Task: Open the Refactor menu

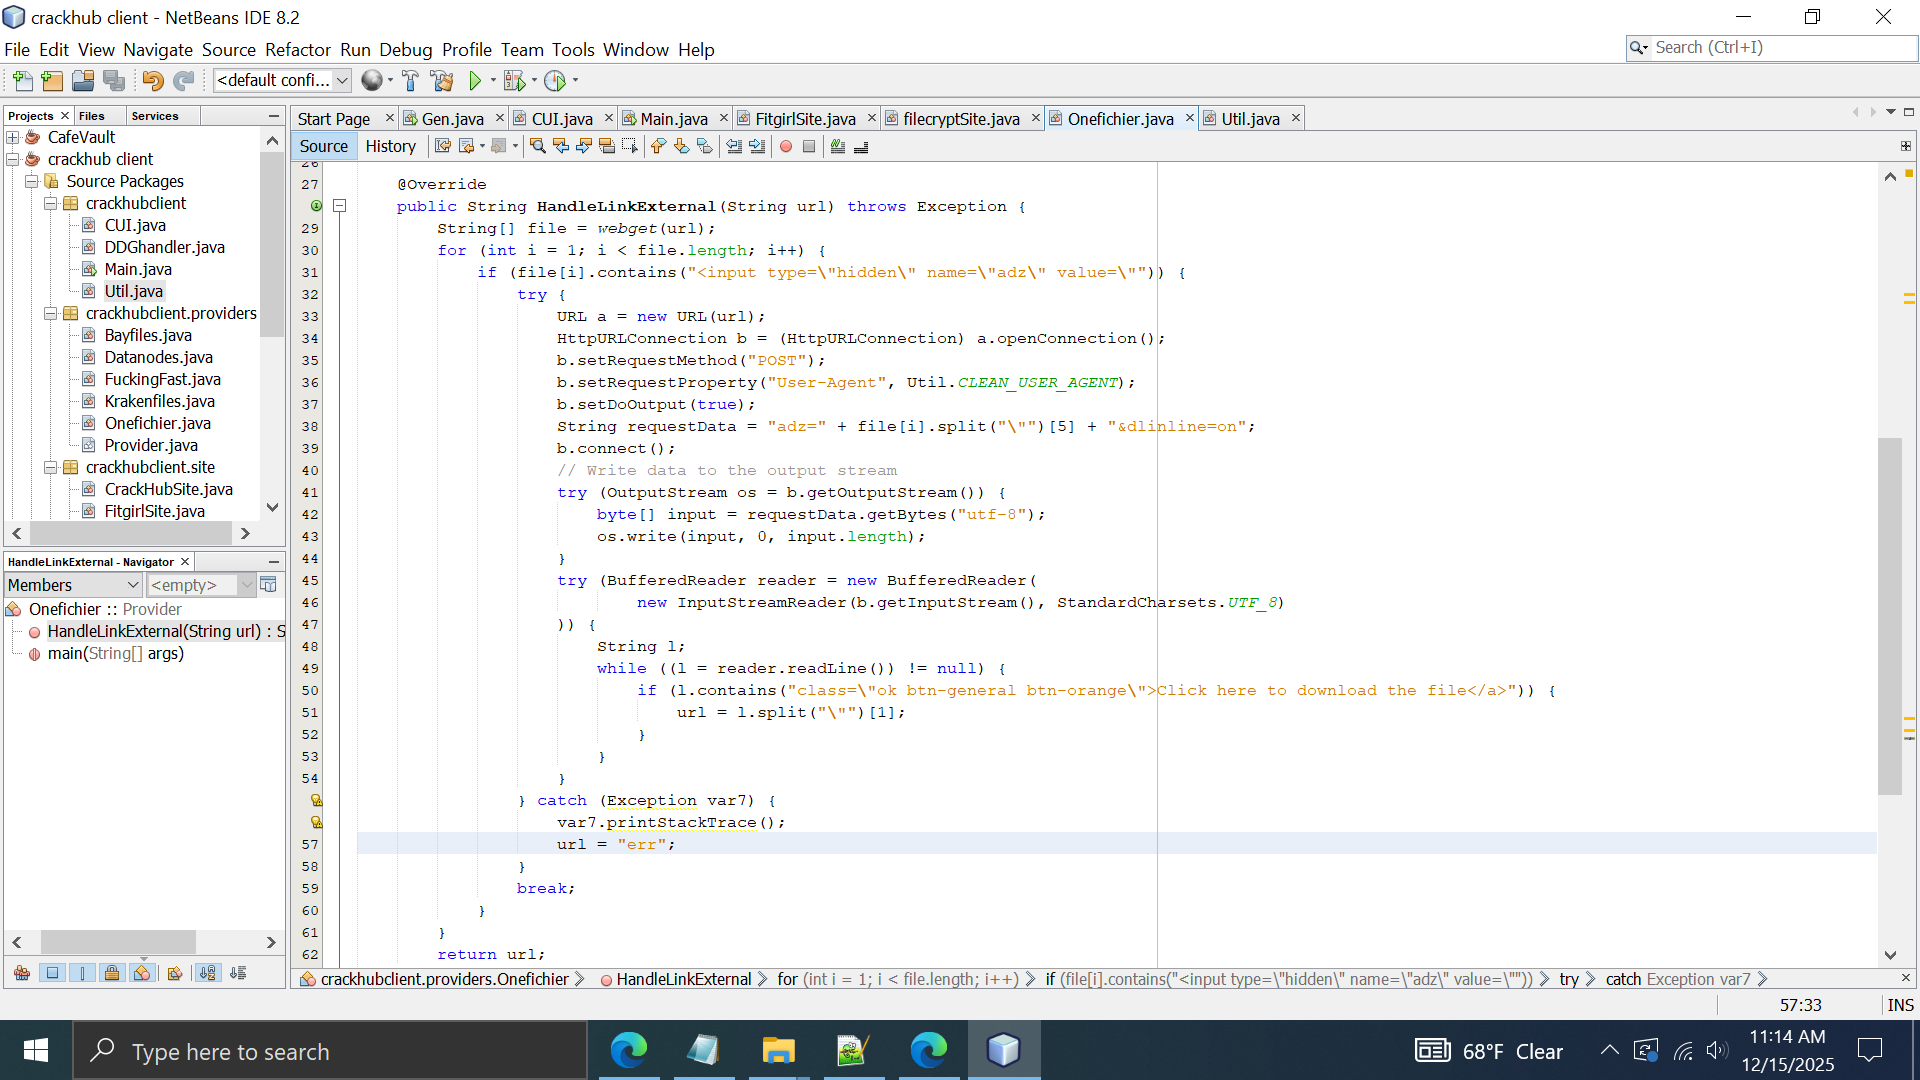Action: click(297, 50)
